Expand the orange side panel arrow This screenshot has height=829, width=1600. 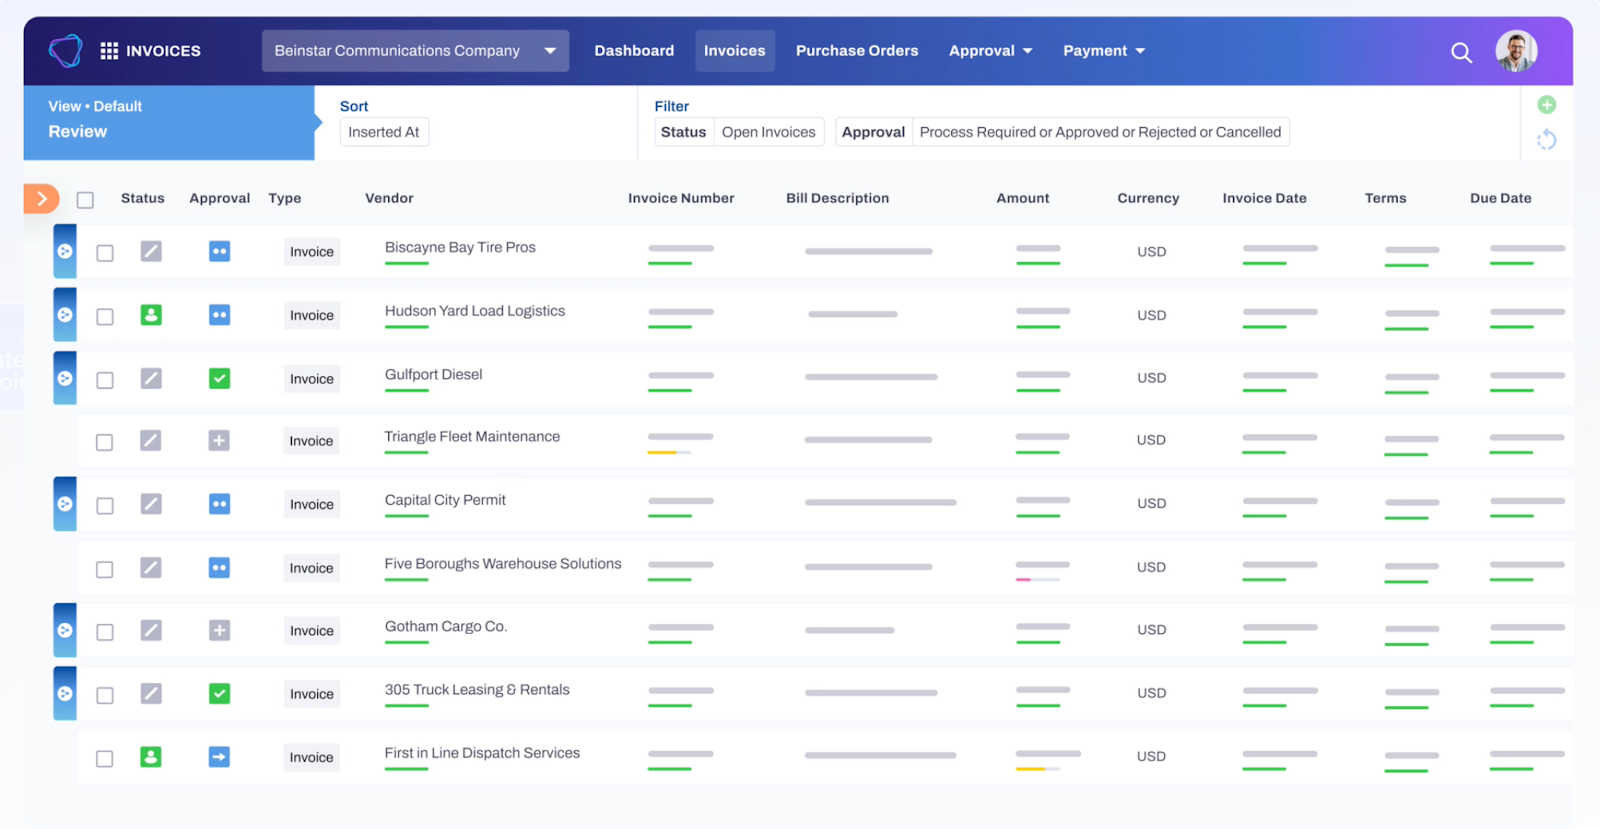point(41,199)
